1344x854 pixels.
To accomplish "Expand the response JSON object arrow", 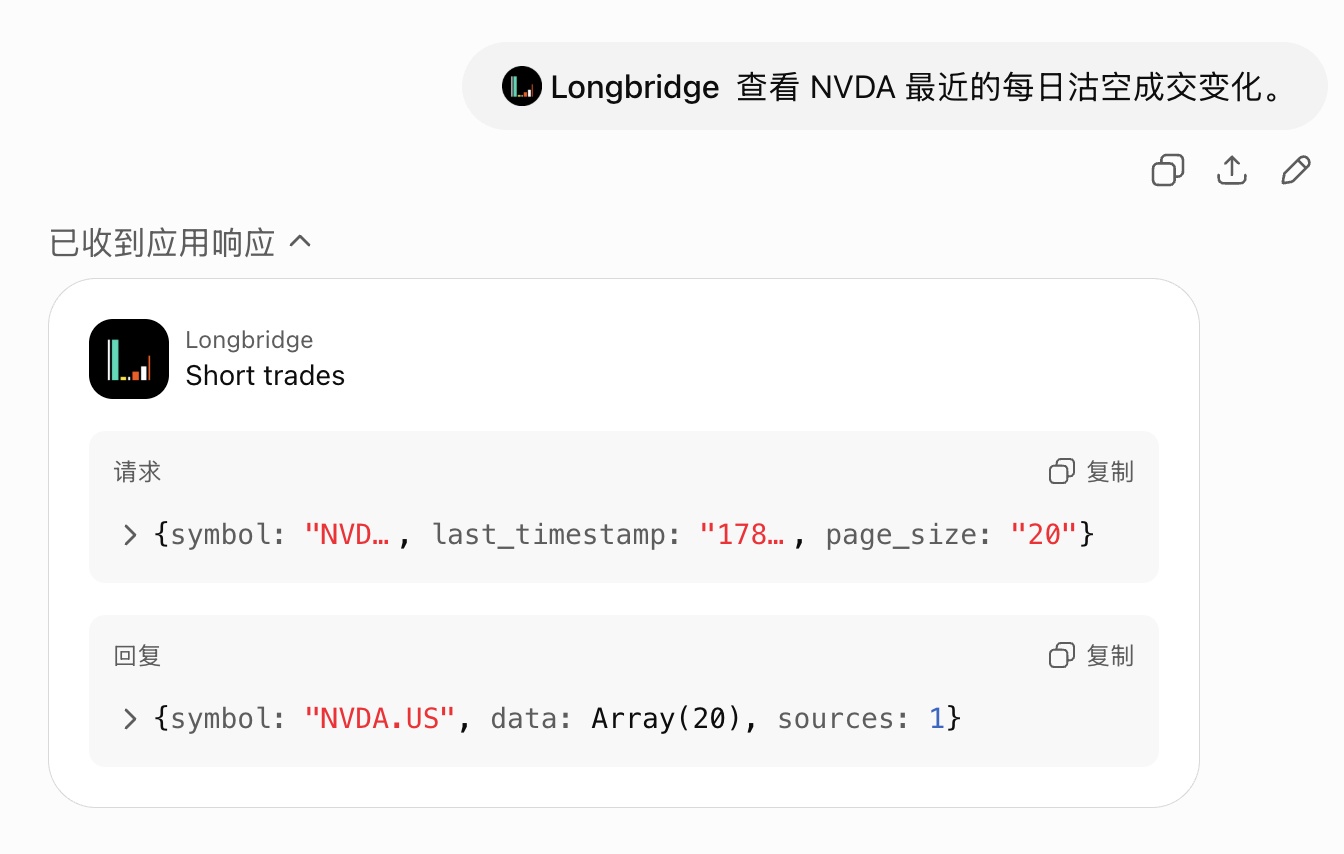I will tap(129, 719).
